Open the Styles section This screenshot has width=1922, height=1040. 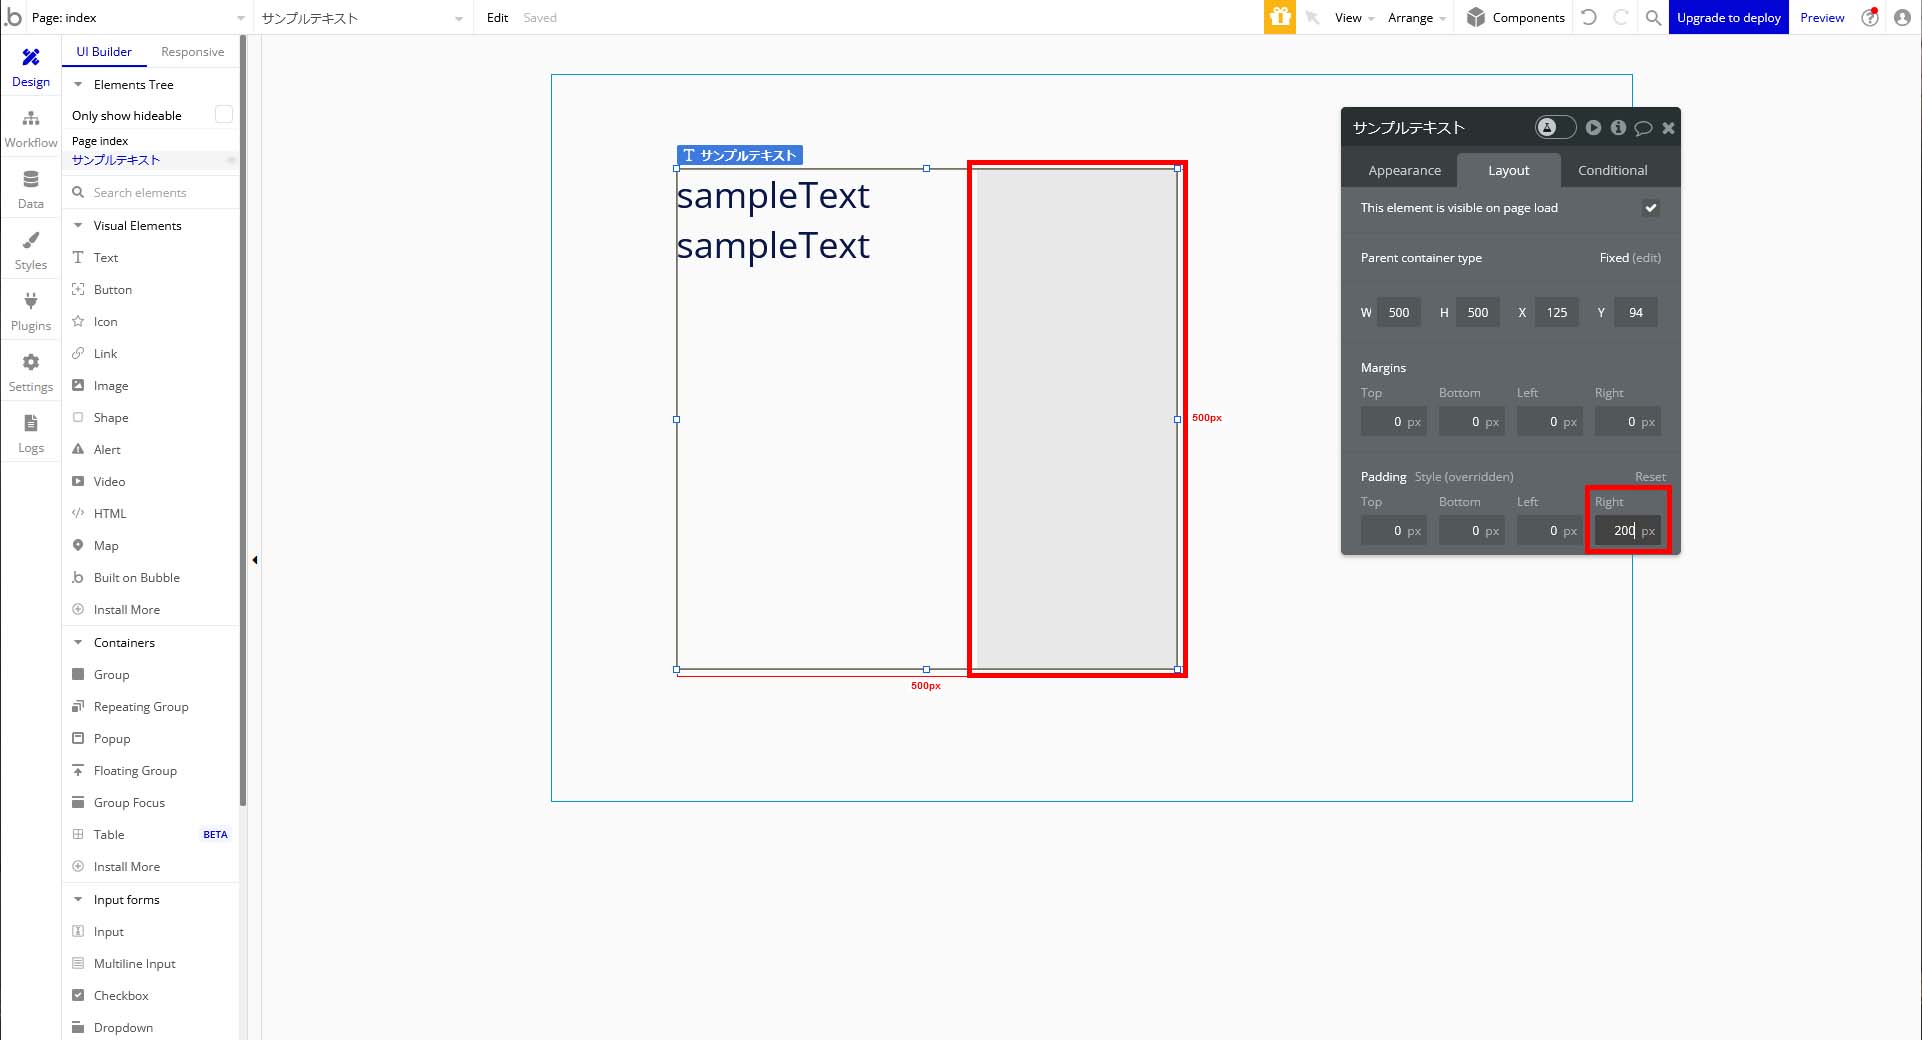tap(31, 251)
